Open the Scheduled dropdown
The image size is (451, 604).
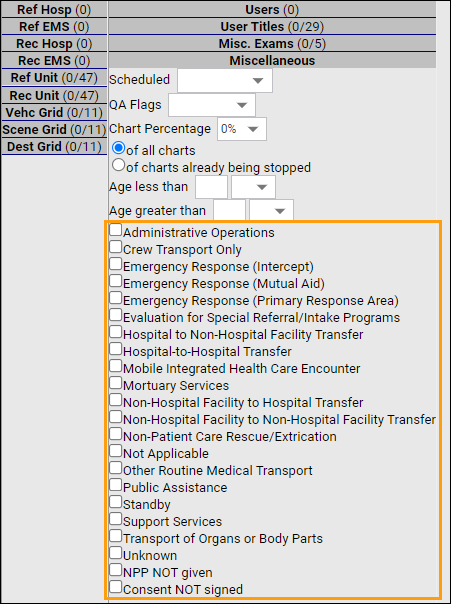click(x=225, y=81)
